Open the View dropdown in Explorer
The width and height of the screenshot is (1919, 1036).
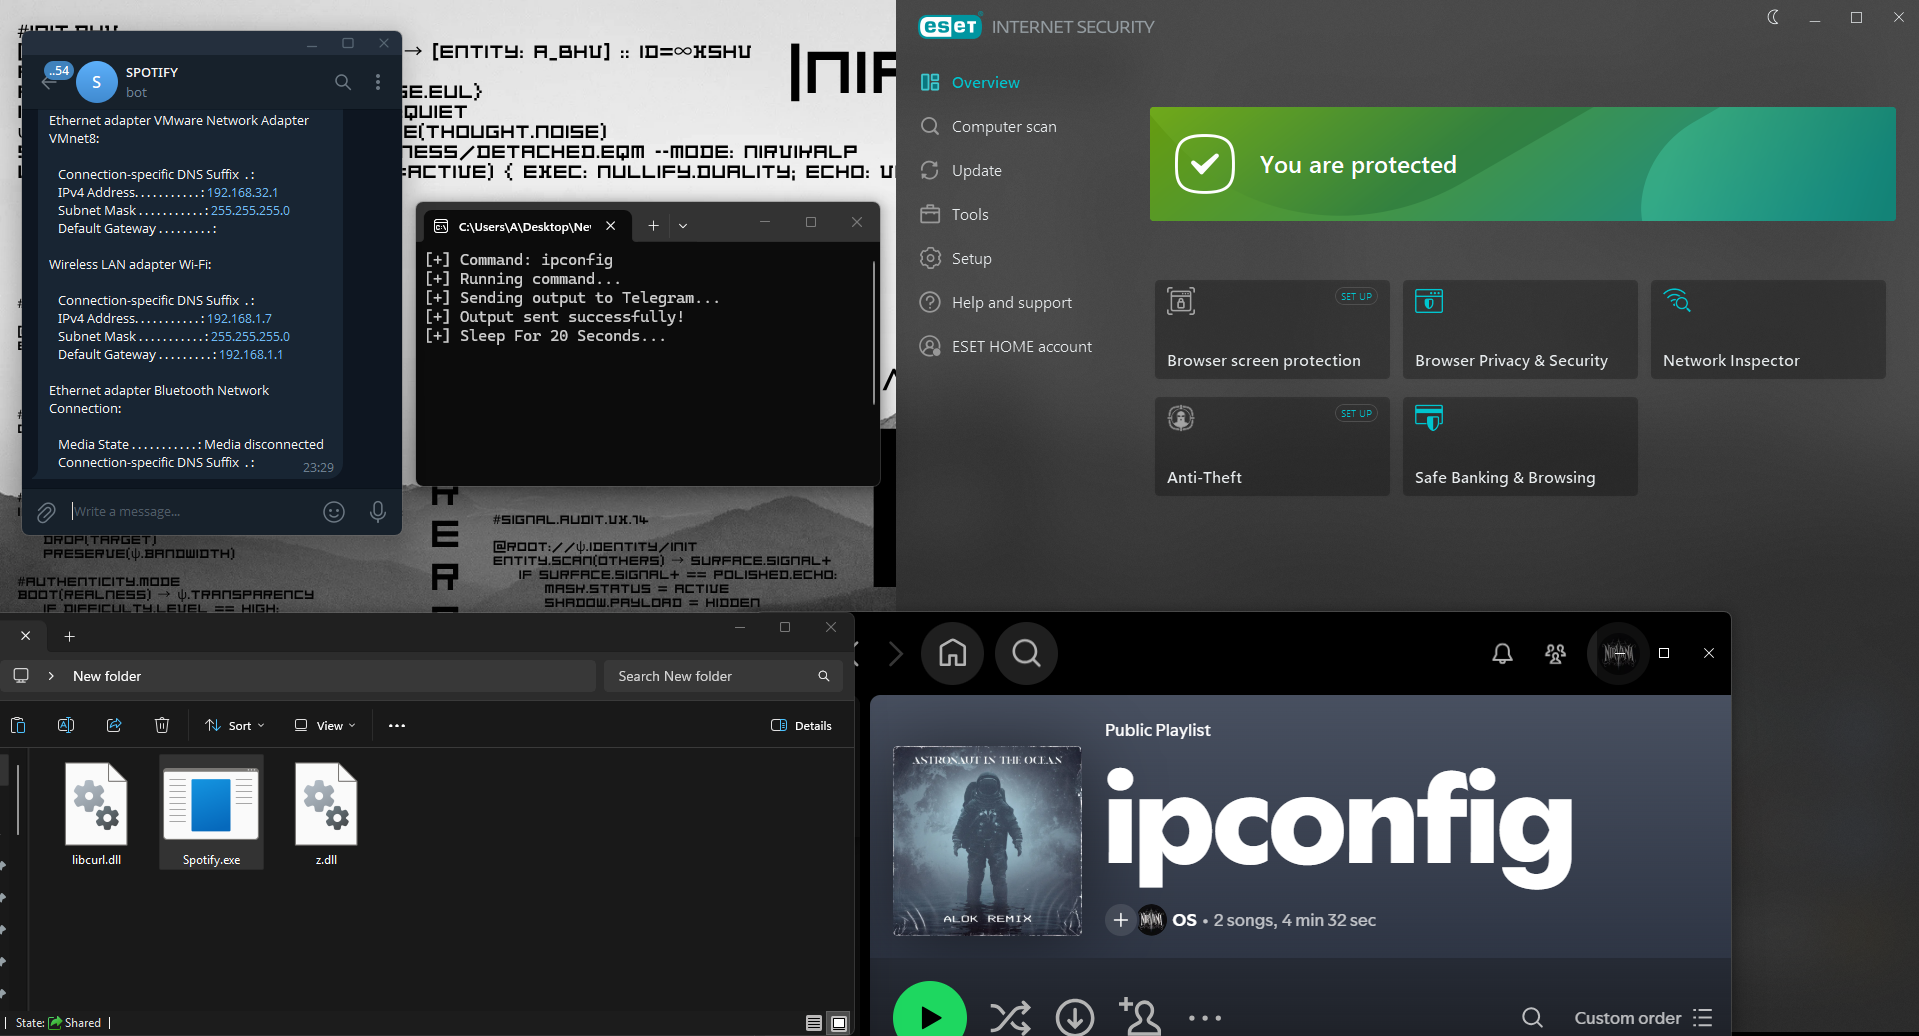325,725
